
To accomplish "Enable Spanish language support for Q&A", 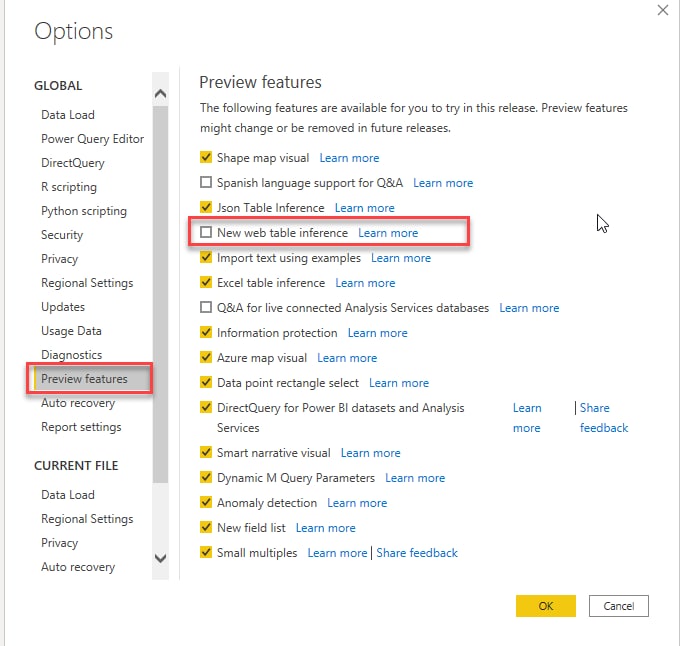I will [x=206, y=183].
